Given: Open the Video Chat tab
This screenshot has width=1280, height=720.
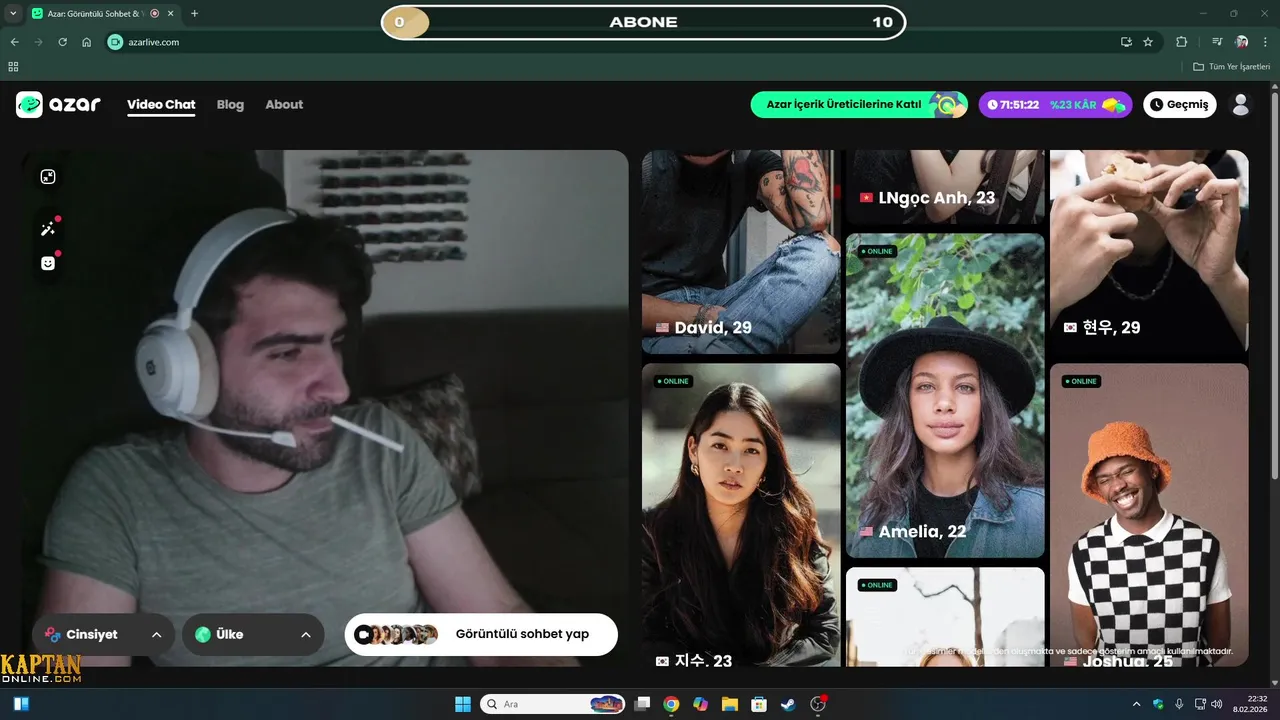Looking at the screenshot, I should click(161, 104).
